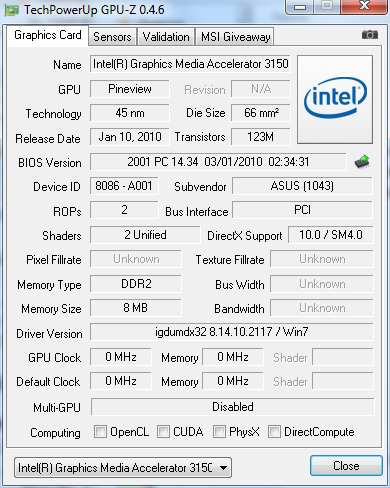Click the Pixel Fillrate Unknown field
This screenshot has height=488, width=390.
[x=136, y=259]
